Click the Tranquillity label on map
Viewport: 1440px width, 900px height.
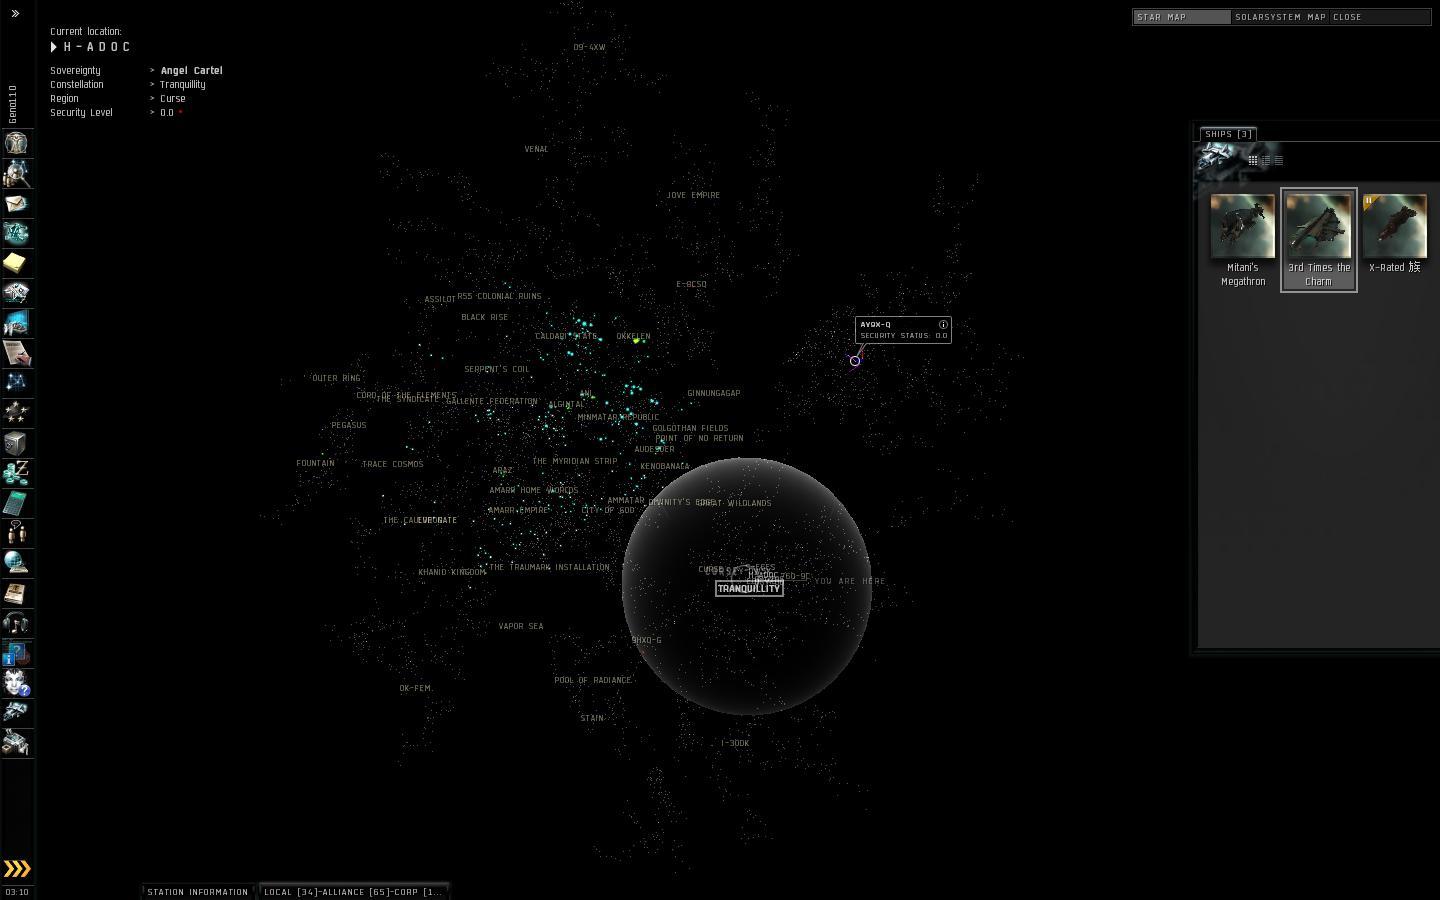click(x=749, y=588)
